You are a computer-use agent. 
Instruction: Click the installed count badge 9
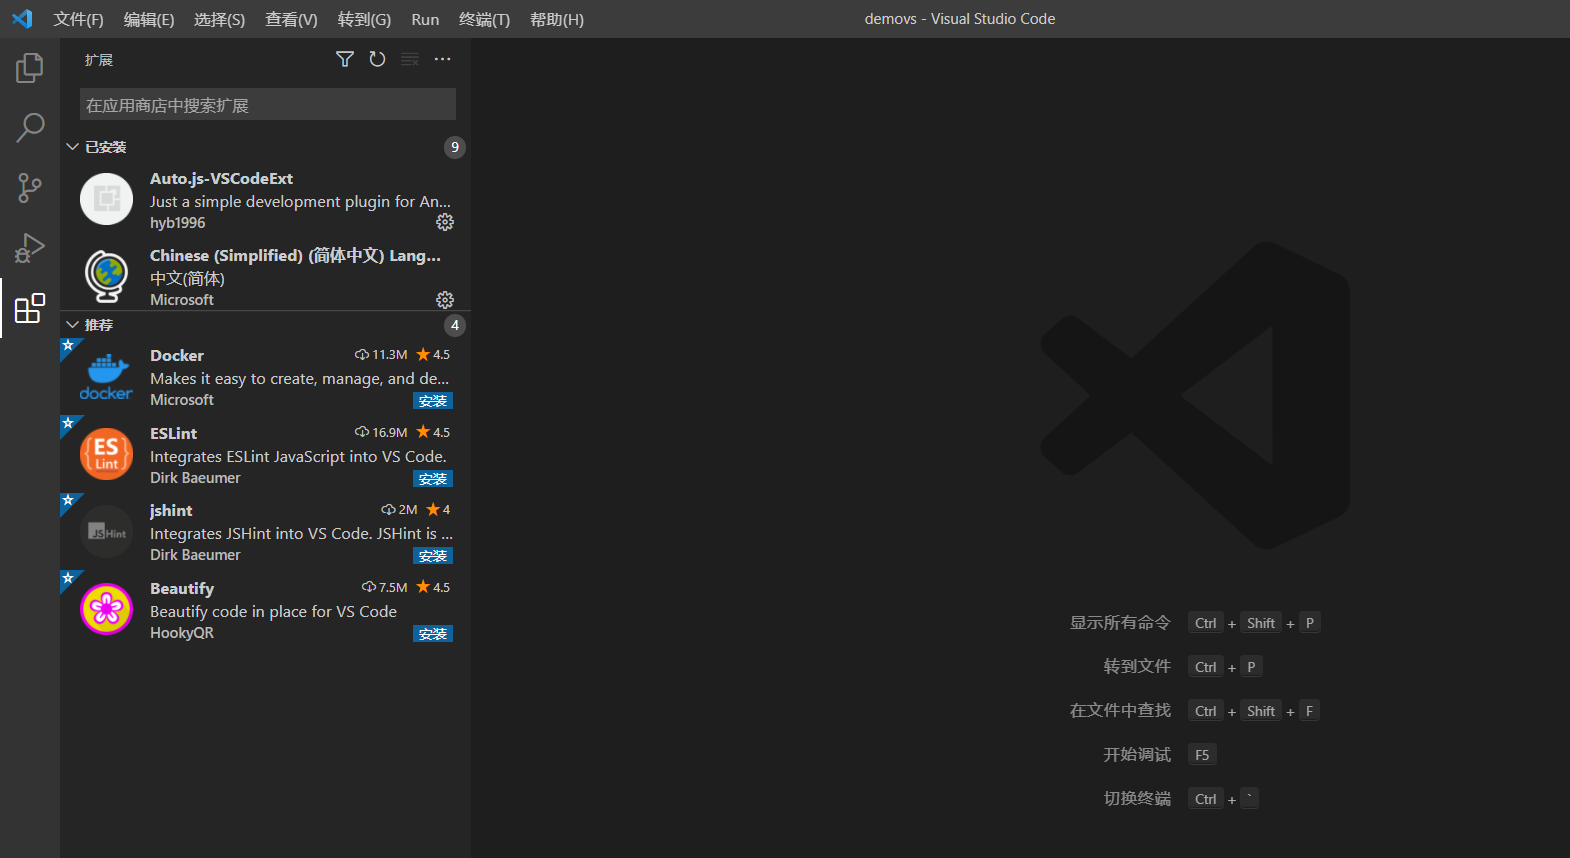click(x=455, y=147)
